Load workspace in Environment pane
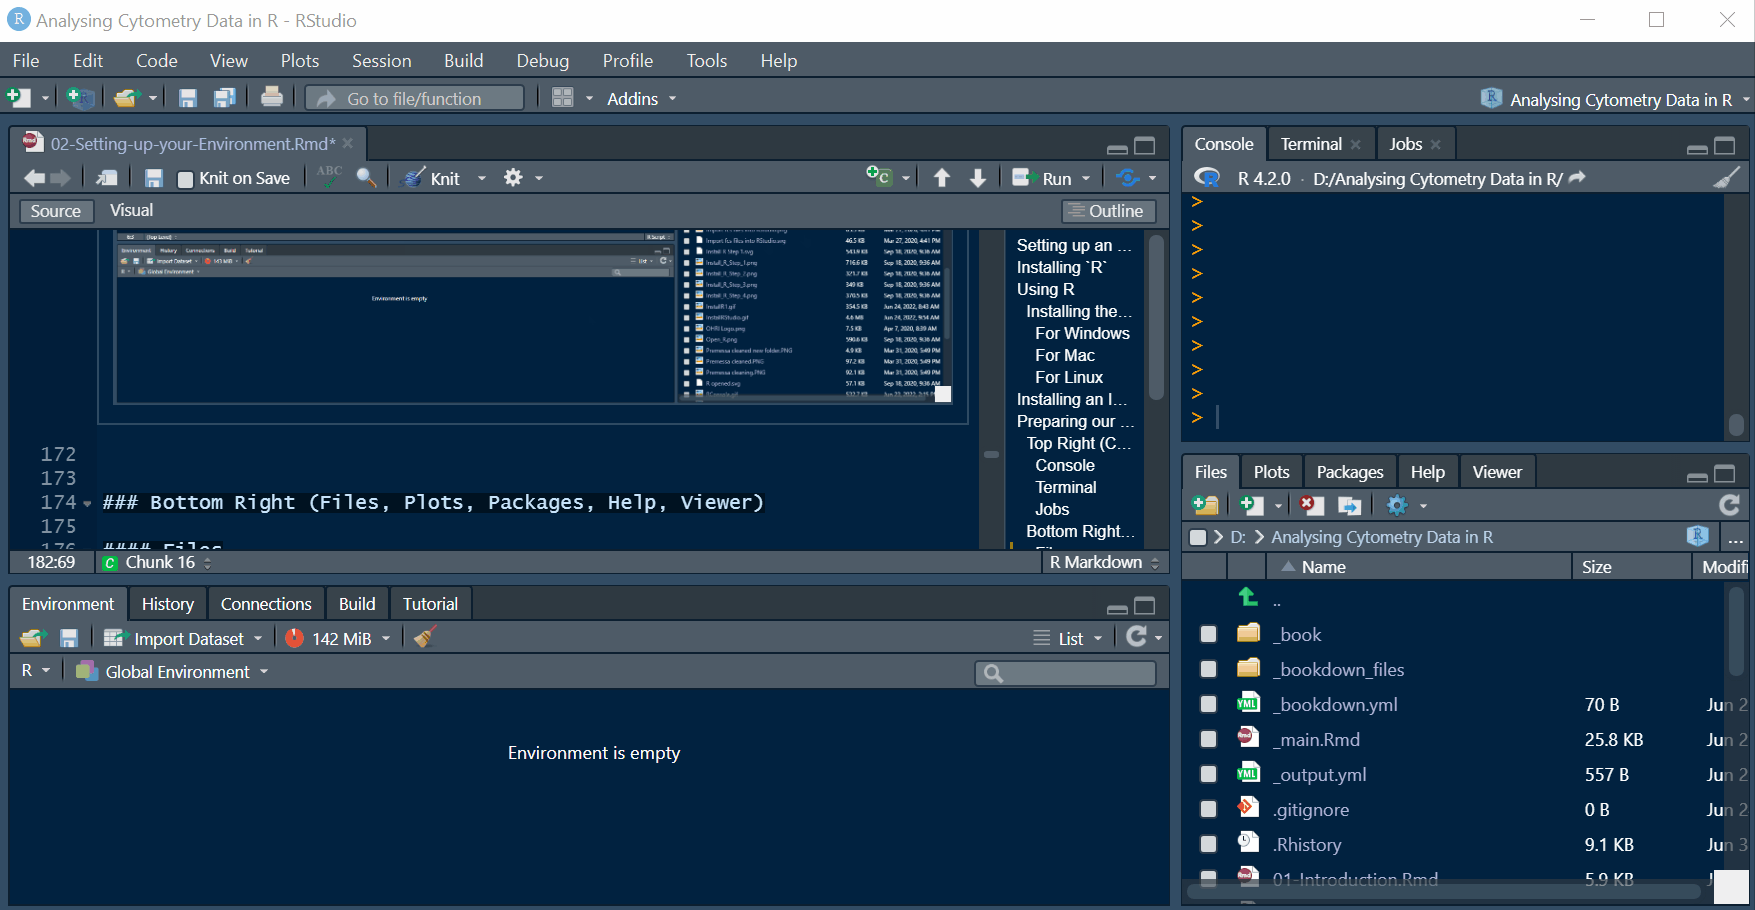The height and width of the screenshot is (910, 1755). tap(33, 638)
